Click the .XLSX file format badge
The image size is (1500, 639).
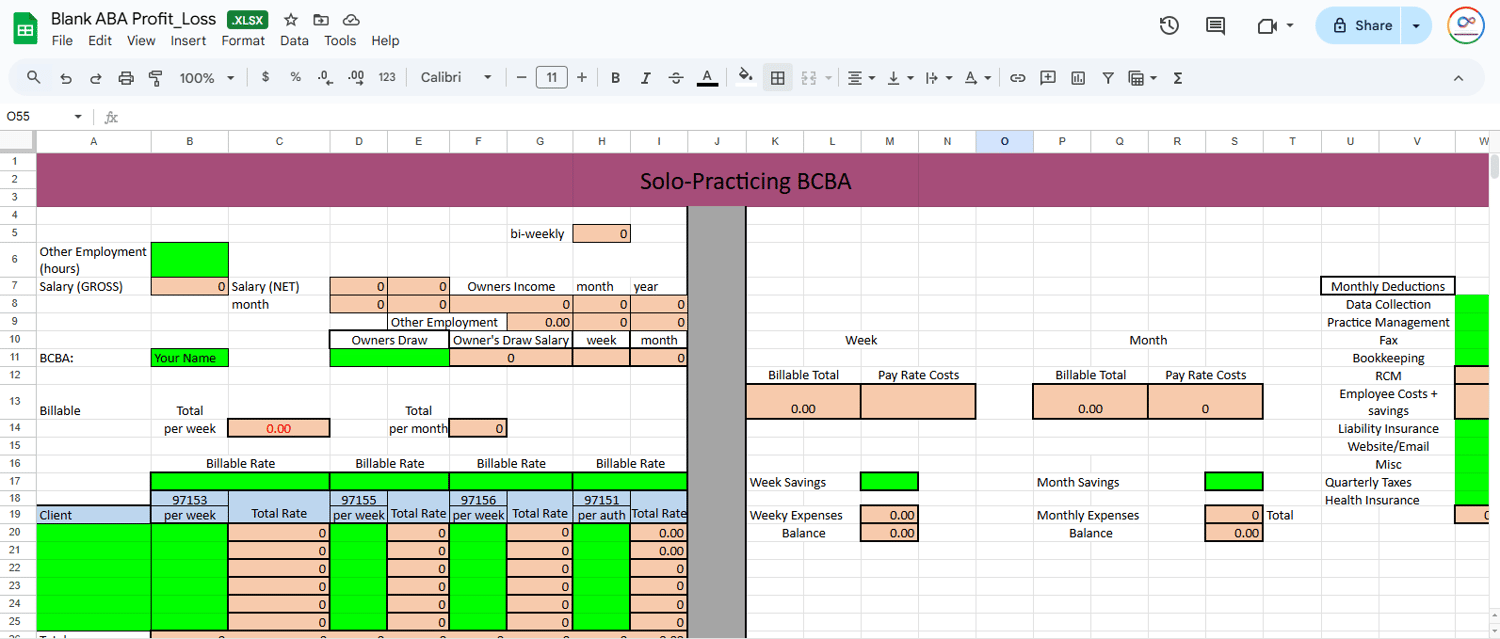[248, 20]
